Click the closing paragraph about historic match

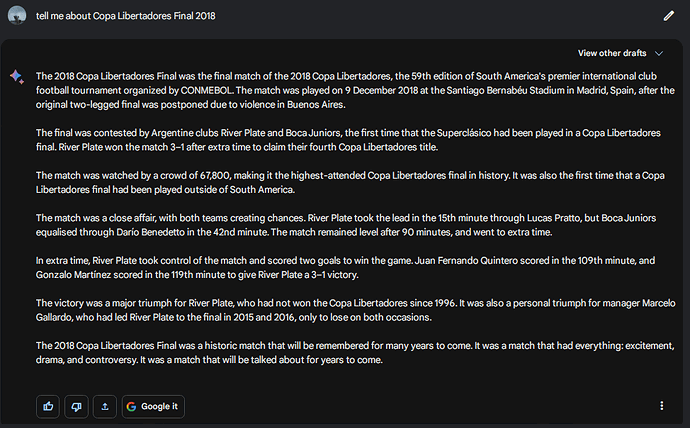355,352
